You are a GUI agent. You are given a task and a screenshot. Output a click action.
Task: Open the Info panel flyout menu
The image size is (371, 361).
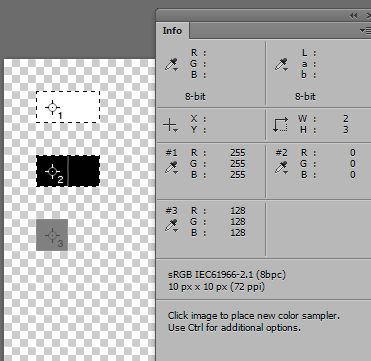[x=365, y=31]
